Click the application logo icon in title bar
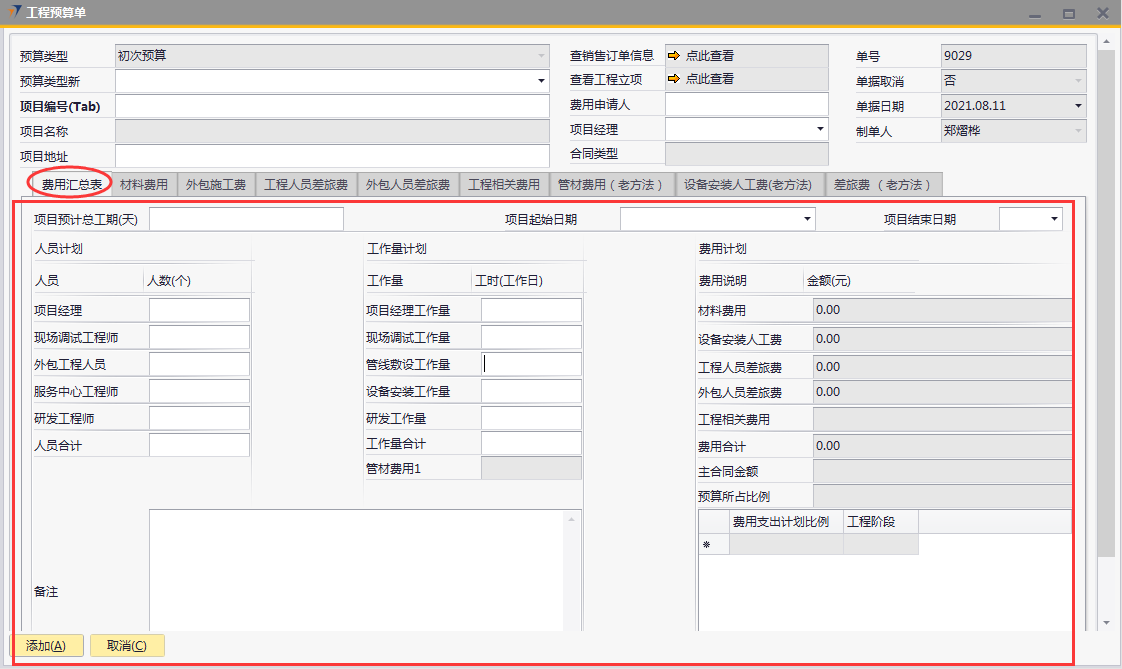This screenshot has height=669, width=1122. click(x=12, y=13)
